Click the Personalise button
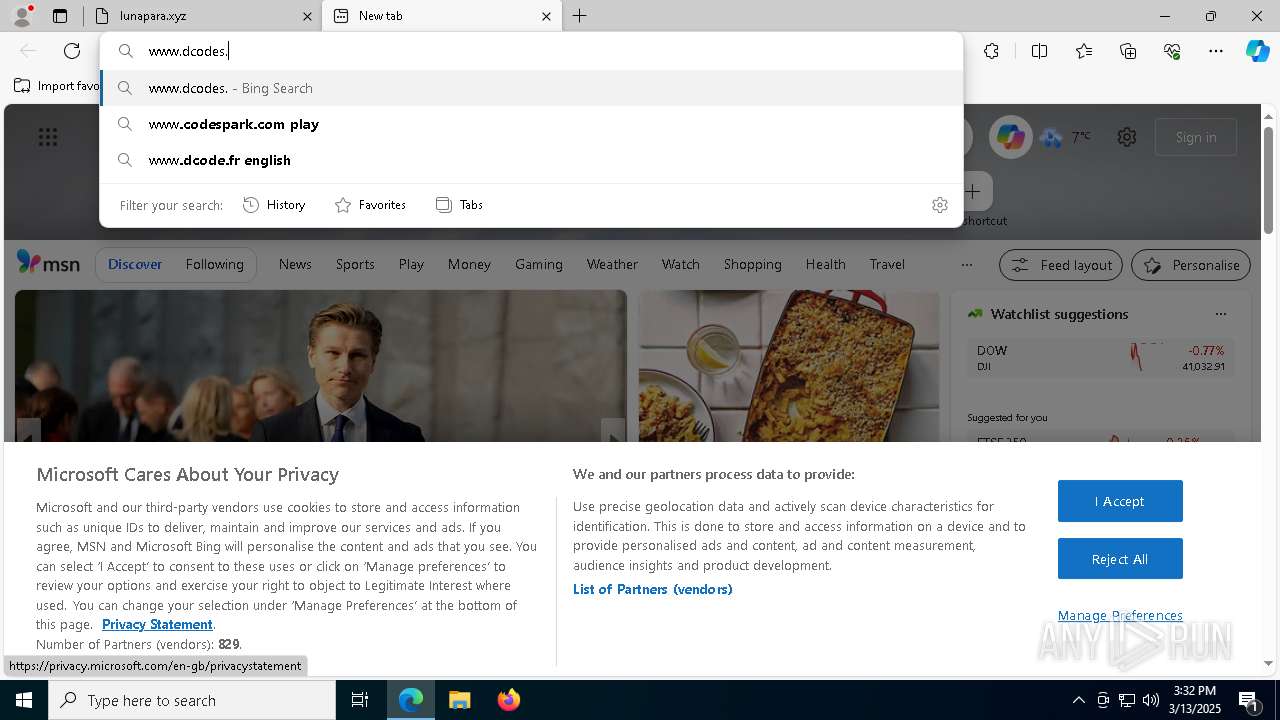 pyautogui.click(x=1191, y=265)
